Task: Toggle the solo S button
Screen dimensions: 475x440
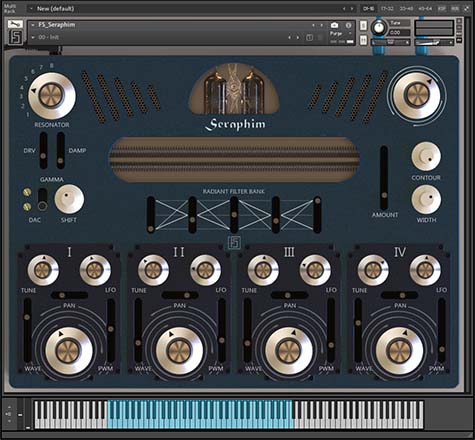Action: 363,25
